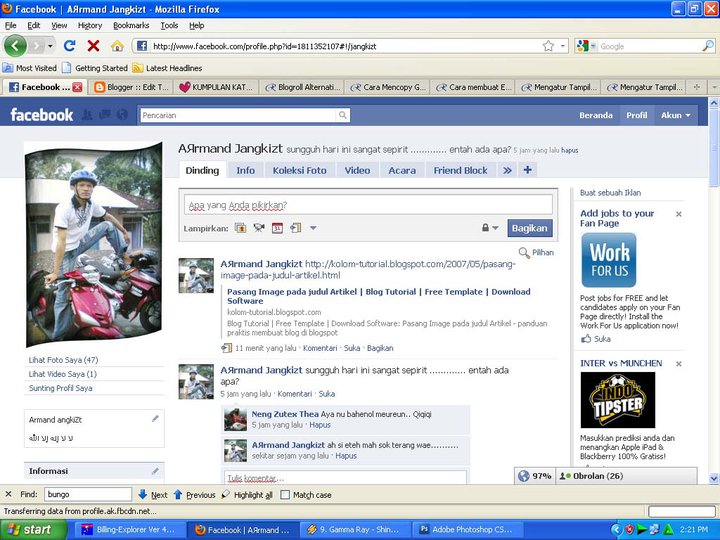Edit the Armand angkiZt box with pencil
This screenshot has height=540, width=720.
pos(155,418)
